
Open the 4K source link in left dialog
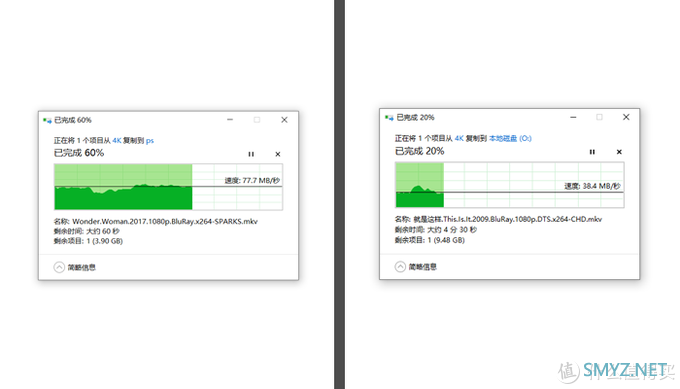117,141
